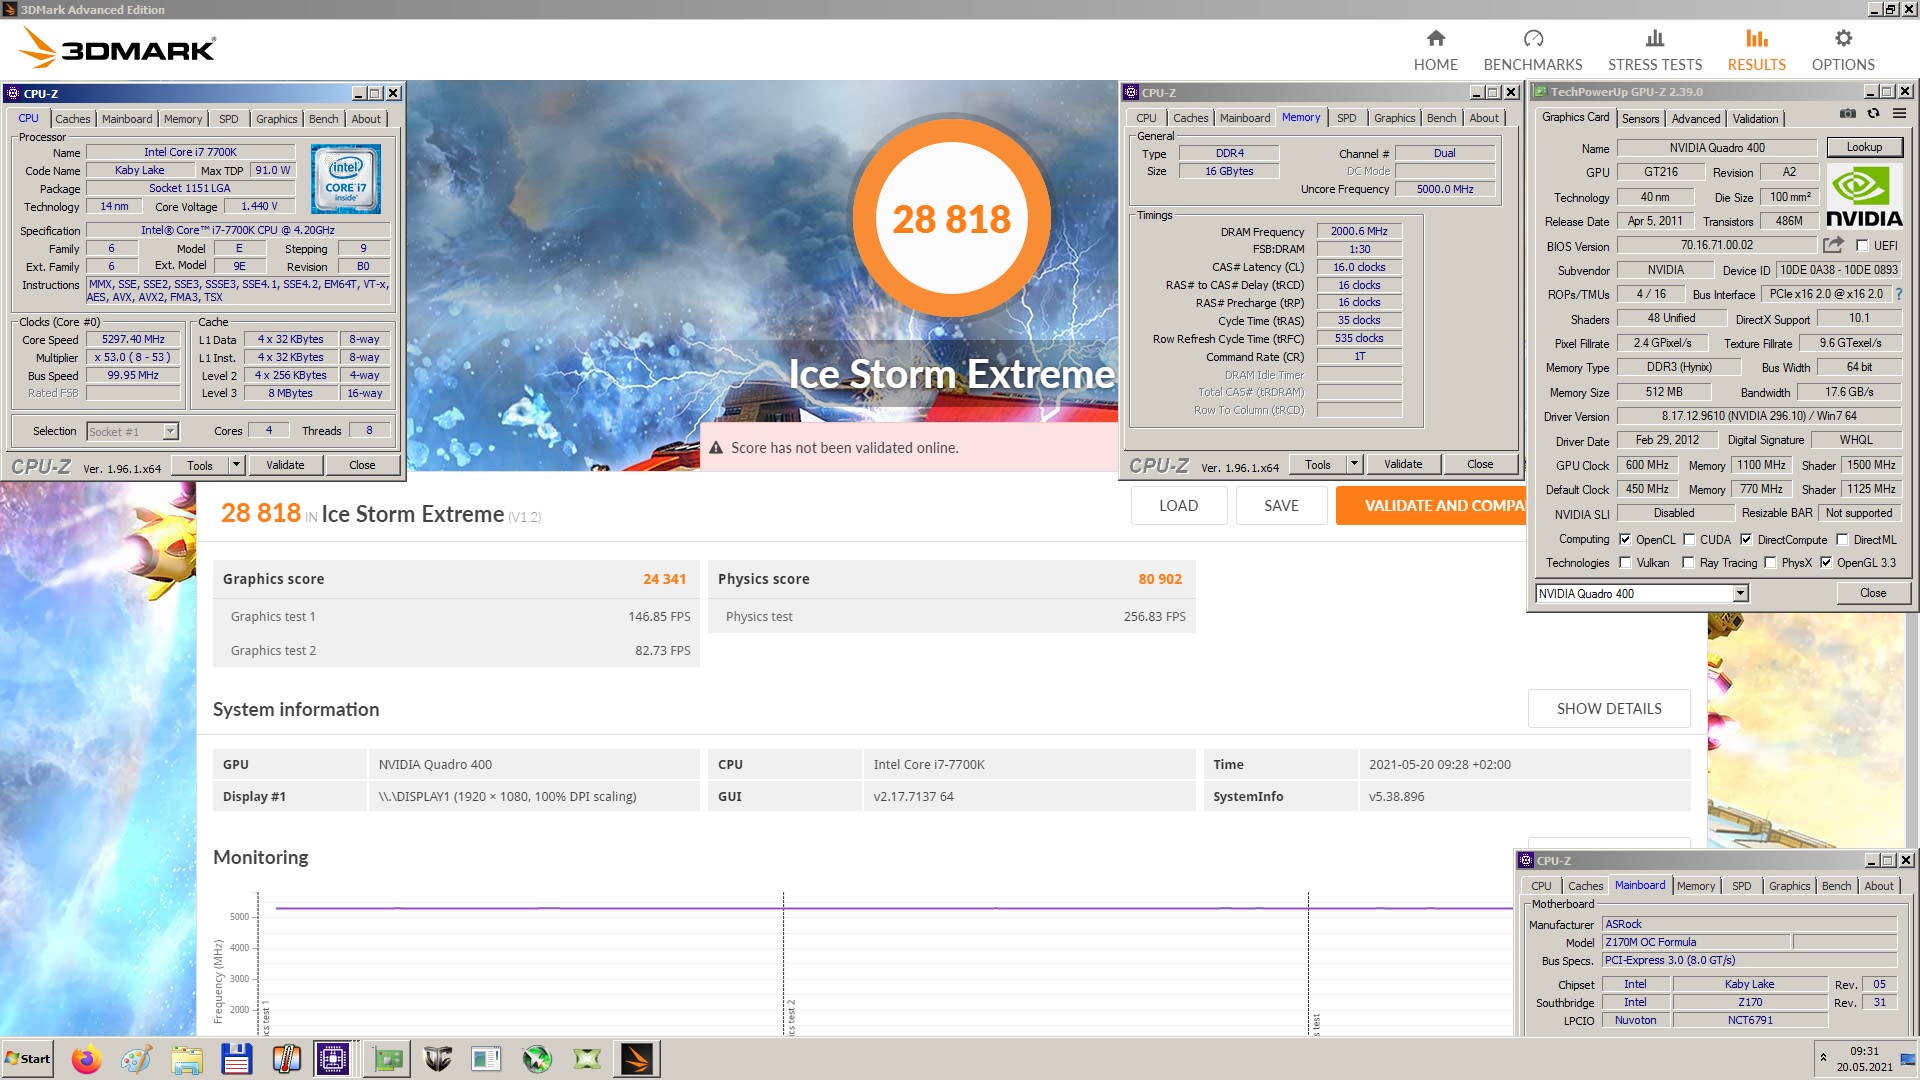Switch to Caches tab in left CPU-Z
1920x1080 pixels.
[x=72, y=119]
